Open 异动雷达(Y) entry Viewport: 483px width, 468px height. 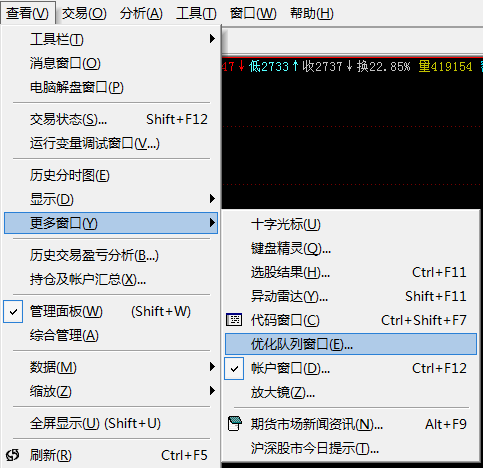point(351,296)
